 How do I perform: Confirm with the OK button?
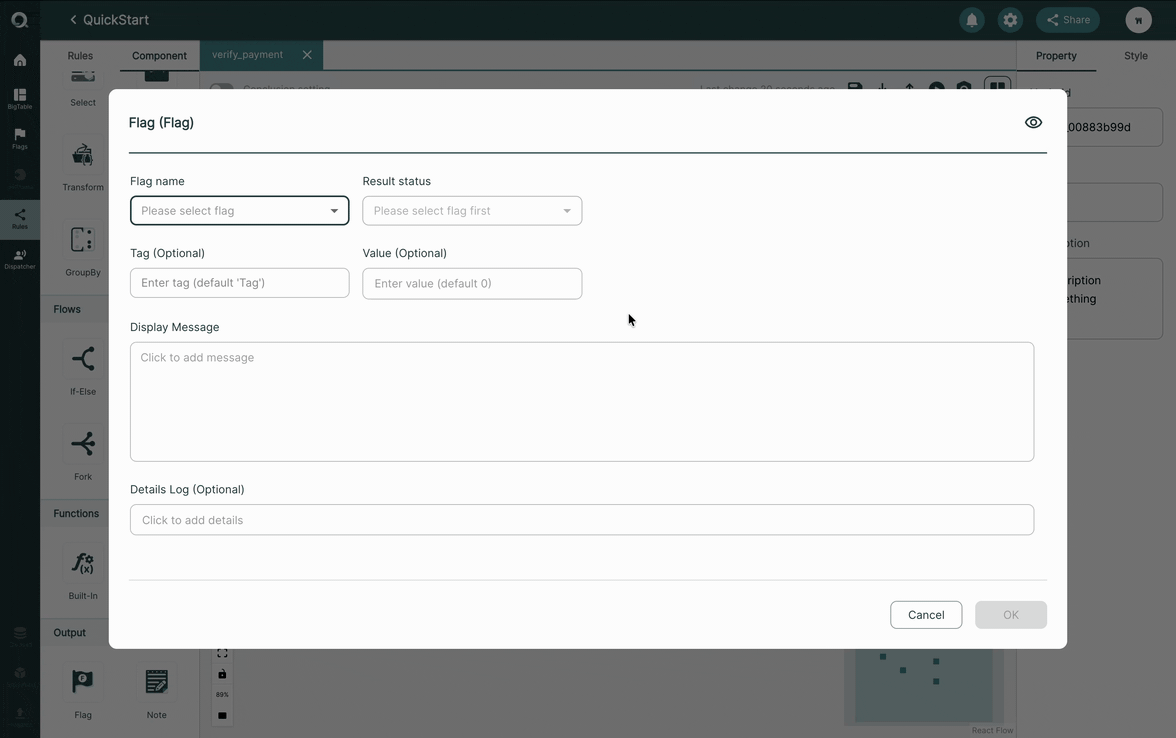point(1010,615)
